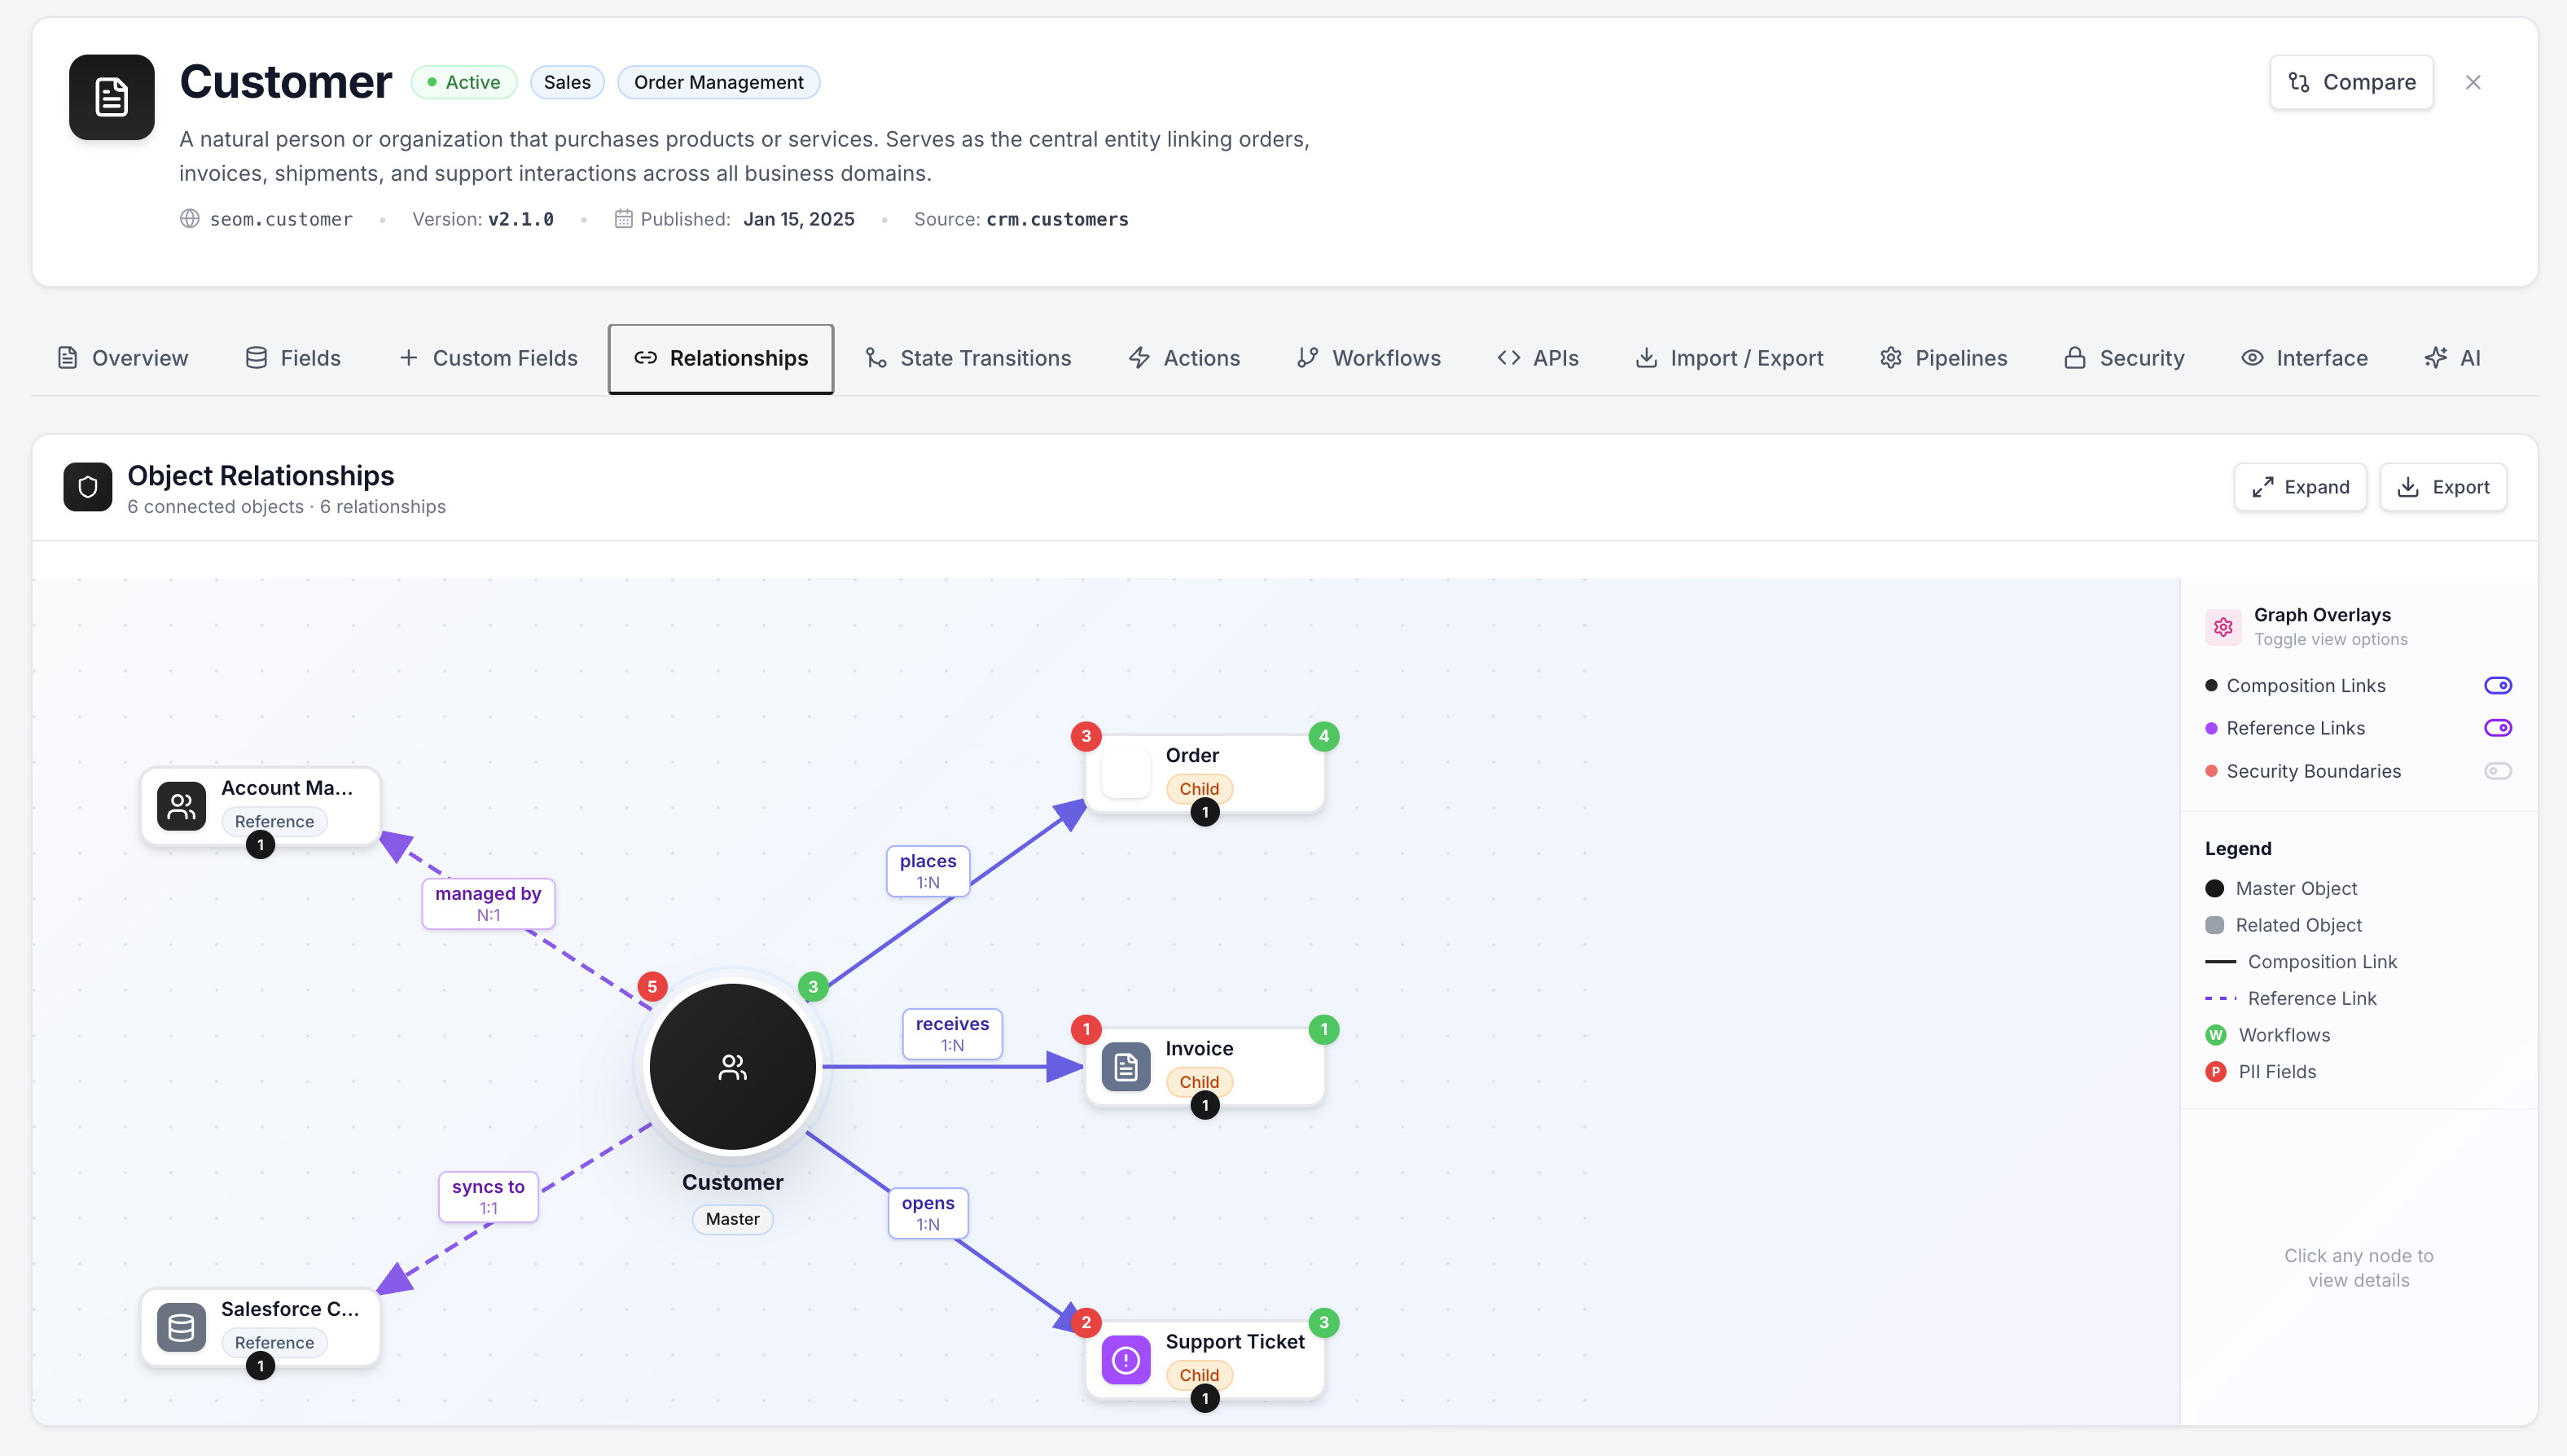The width and height of the screenshot is (2567, 1456).
Task: Click the Order node blank icon
Action: pyautogui.click(x=1126, y=774)
